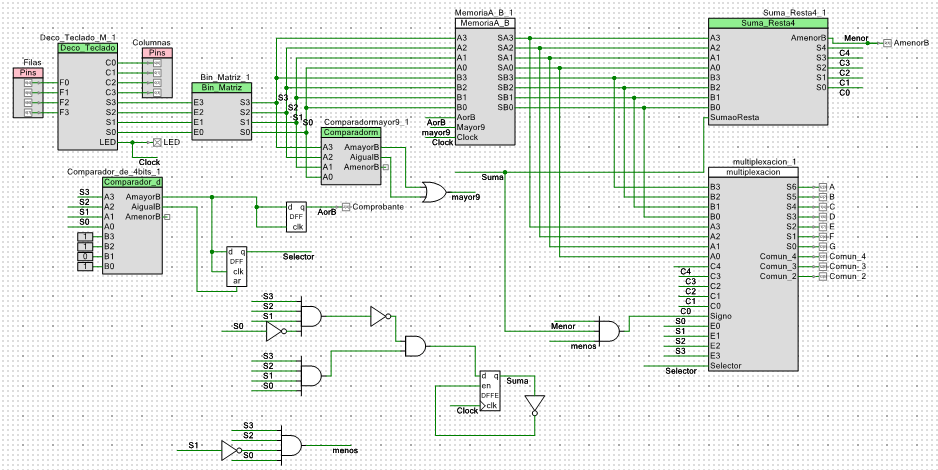
Task: Select the bottom AND gate outputting menos
Action: click(295, 445)
